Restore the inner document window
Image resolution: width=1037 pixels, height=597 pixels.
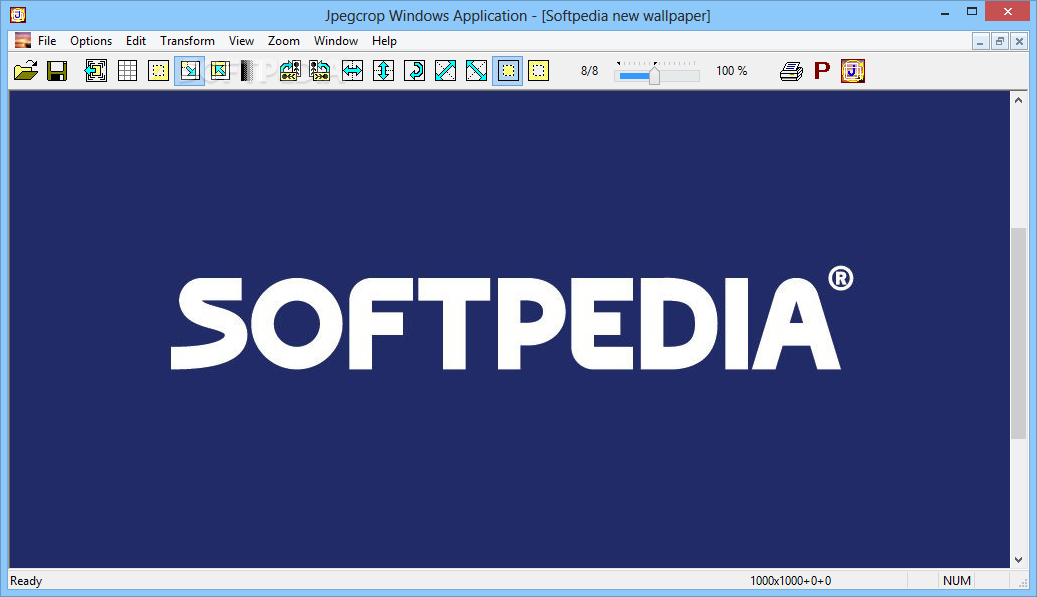1000,41
